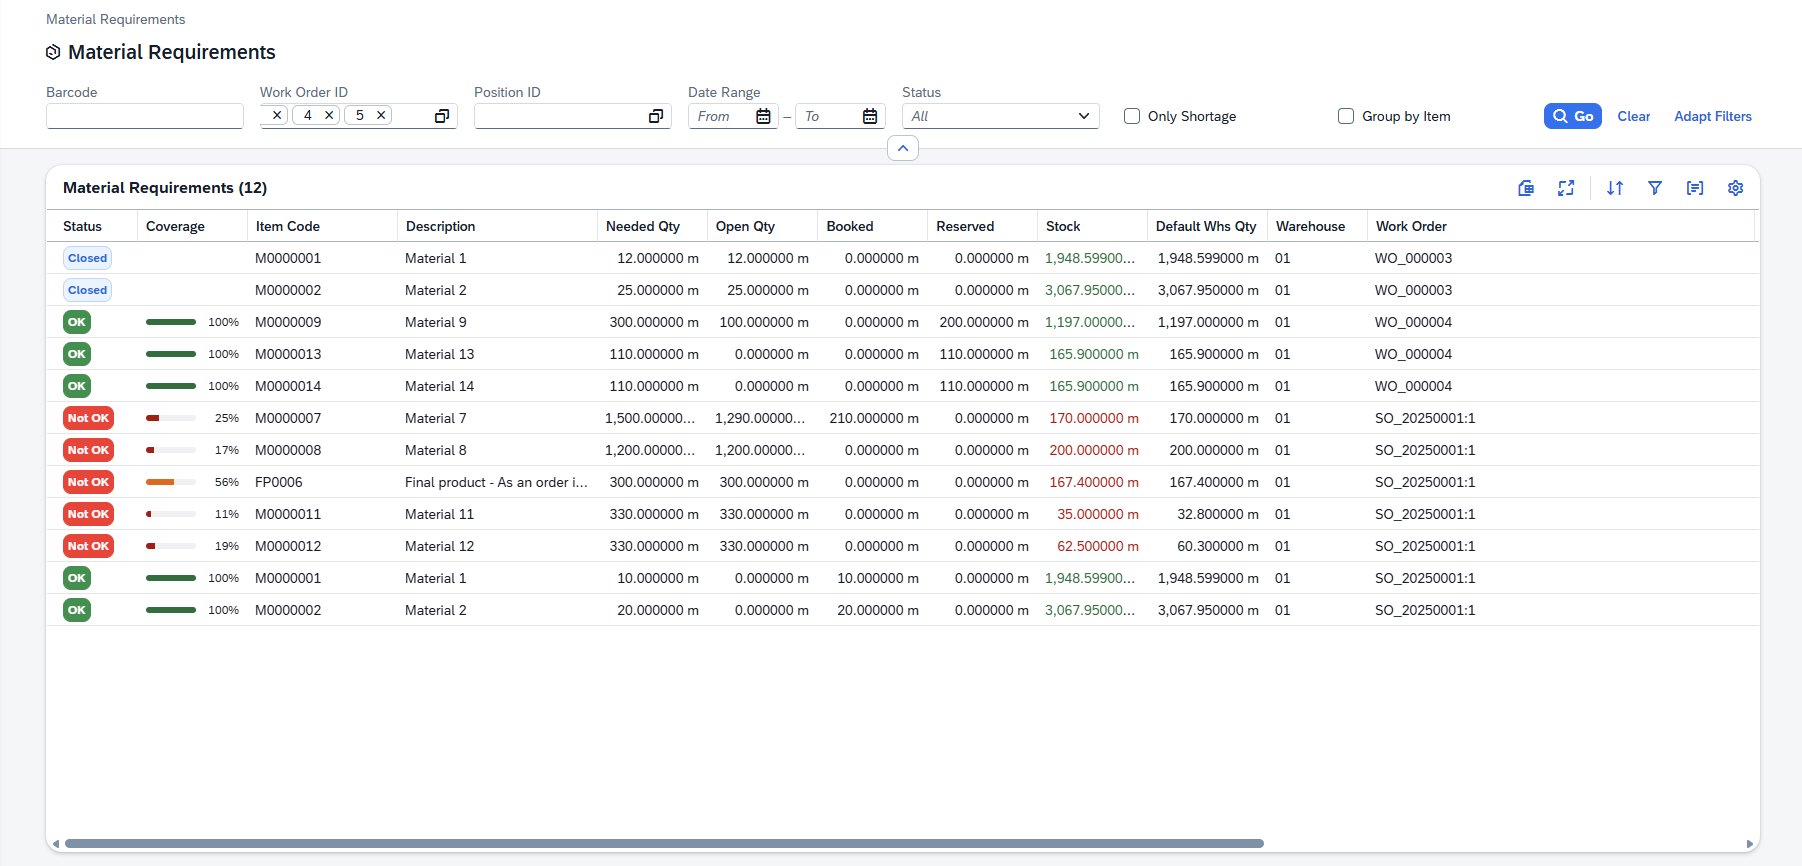Viewport: 1802px width, 866px height.
Task: Click the scroll left arrow of table
Action: pos(56,844)
